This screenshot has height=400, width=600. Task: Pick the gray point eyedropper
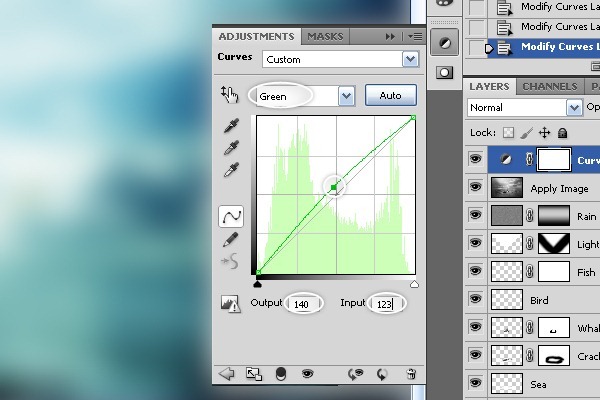(231, 147)
